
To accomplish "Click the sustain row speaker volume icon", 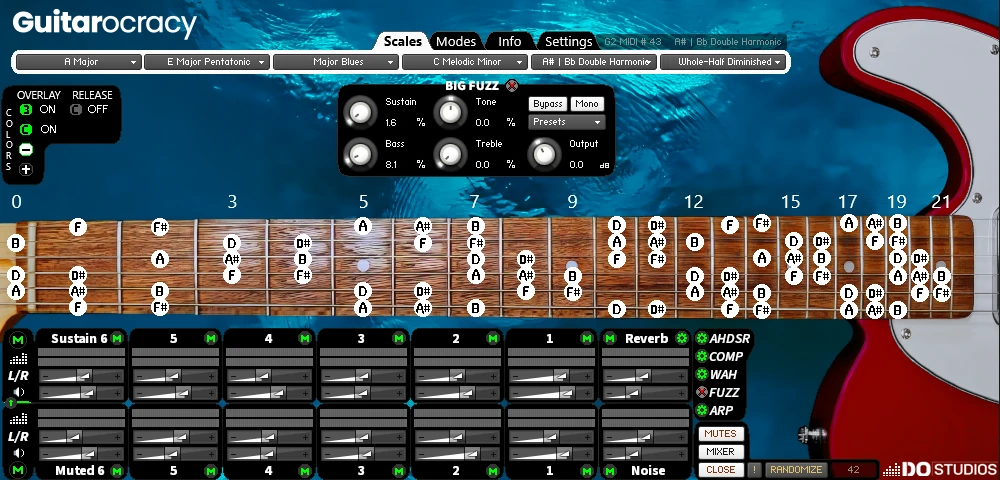I will tap(19, 392).
